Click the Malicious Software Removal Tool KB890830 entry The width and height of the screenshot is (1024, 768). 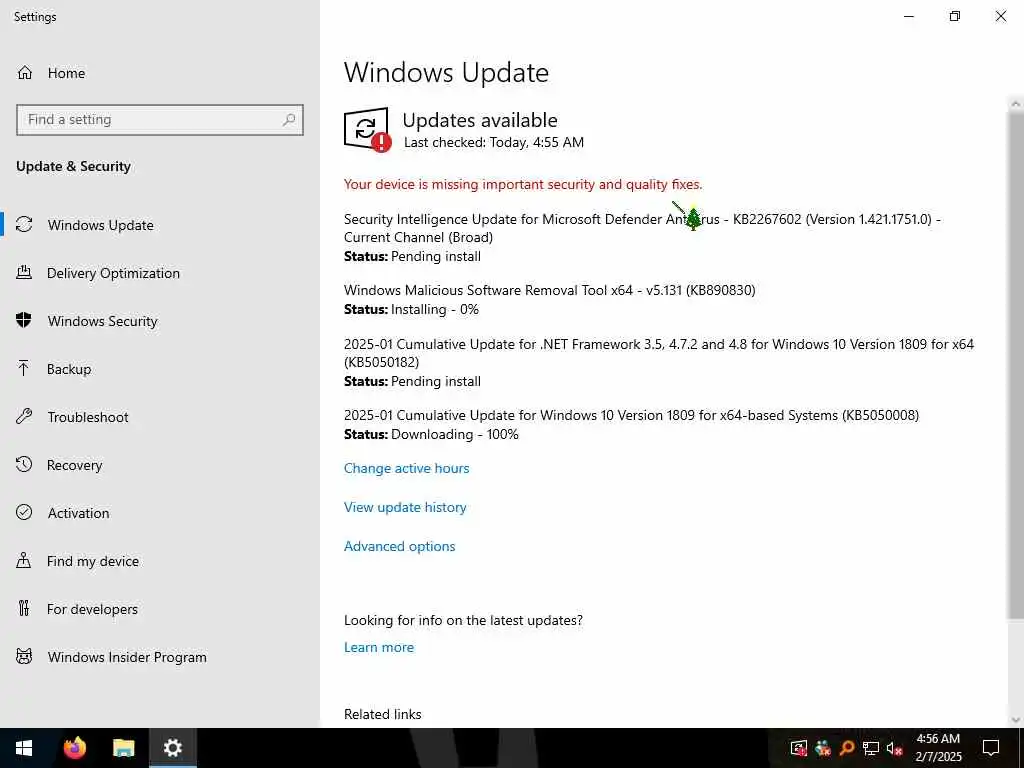click(550, 290)
